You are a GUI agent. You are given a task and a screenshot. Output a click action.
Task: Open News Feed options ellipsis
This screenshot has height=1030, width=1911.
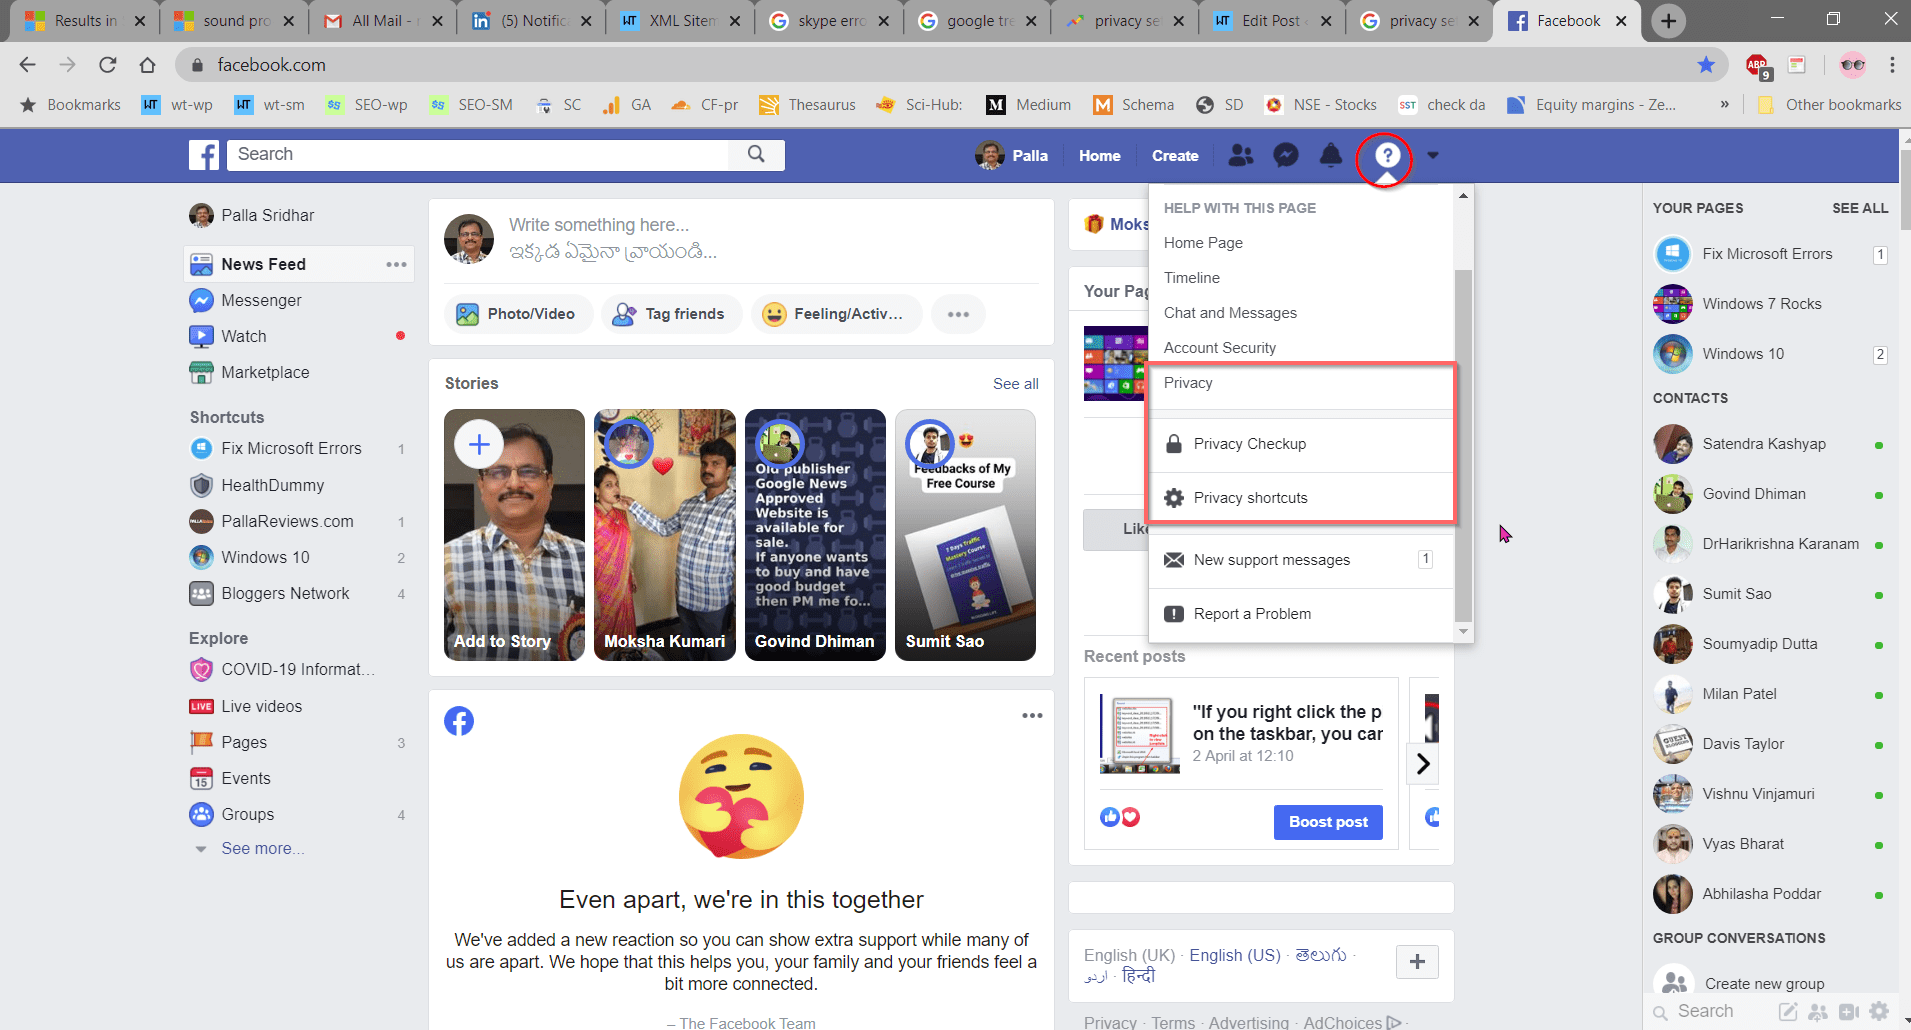396,264
